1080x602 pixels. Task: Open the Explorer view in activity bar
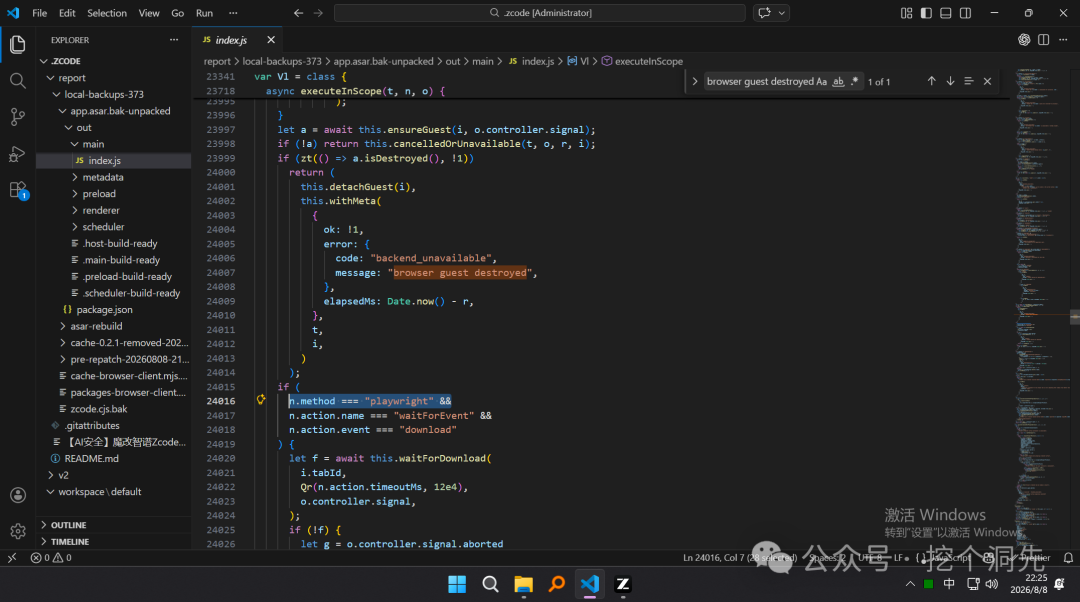(x=18, y=45)
